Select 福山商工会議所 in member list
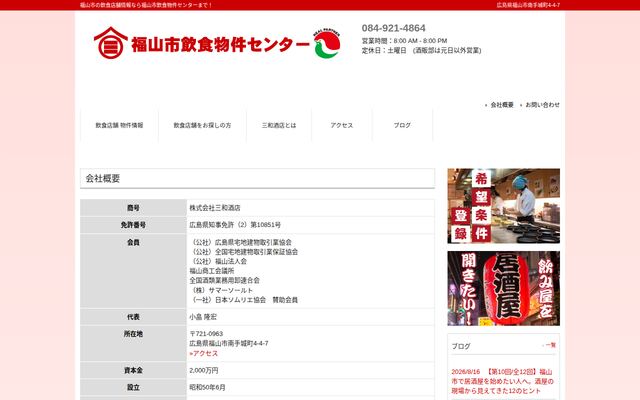640x400 pixels. pos(211,271)
